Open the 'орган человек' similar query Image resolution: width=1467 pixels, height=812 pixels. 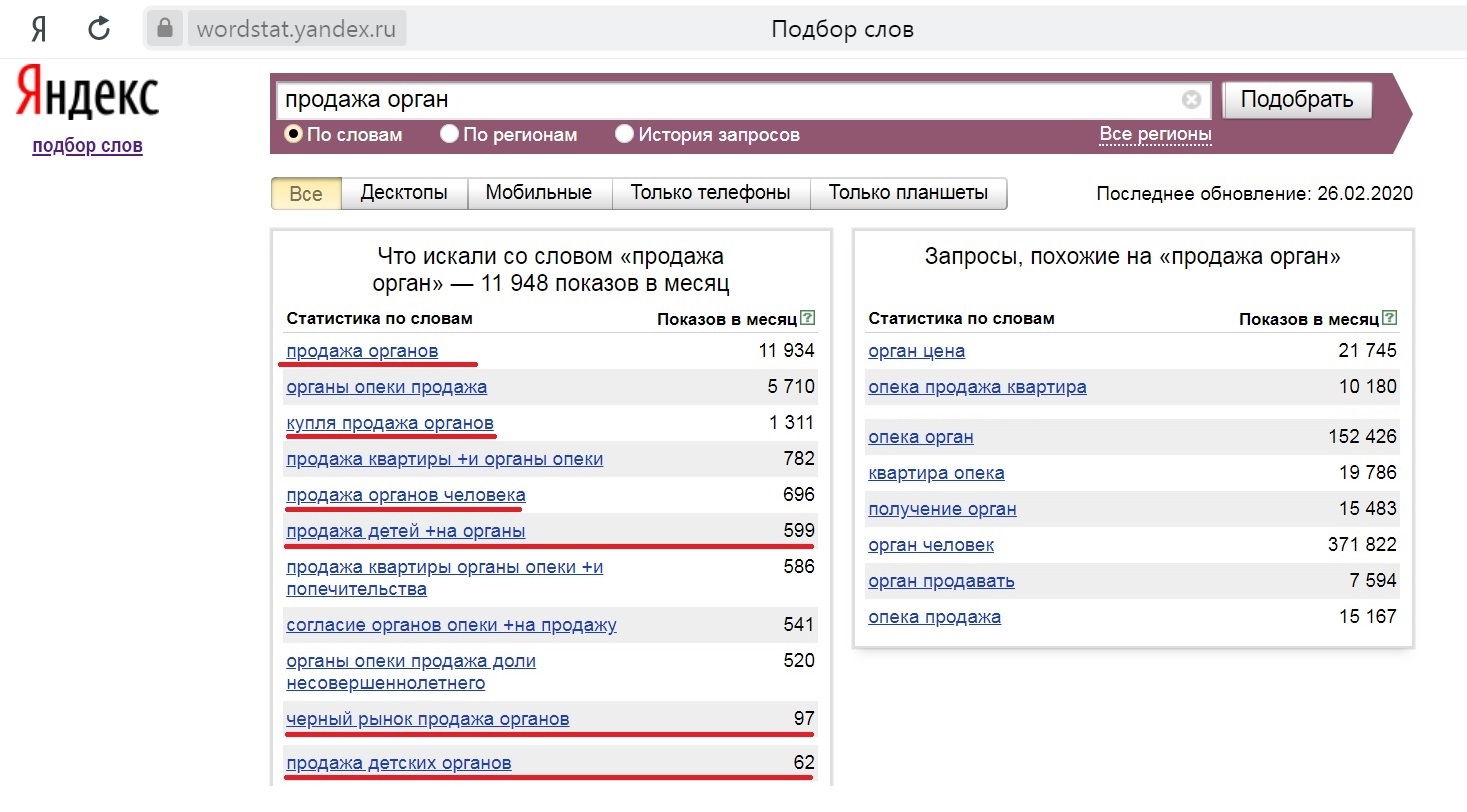pos(931,545)
